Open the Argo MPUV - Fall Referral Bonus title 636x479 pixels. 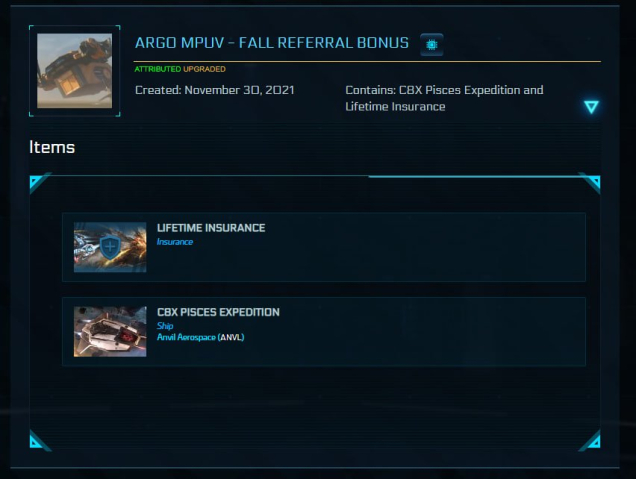tap(271, 43)
